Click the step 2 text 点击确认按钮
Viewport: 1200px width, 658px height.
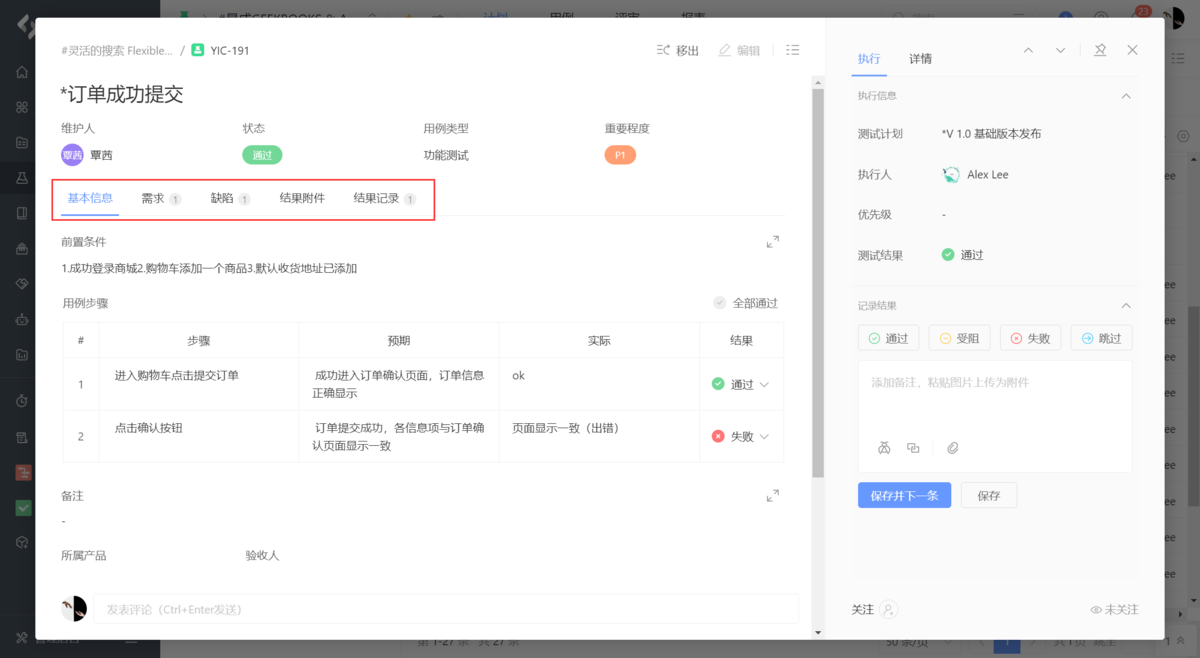[x=149, y=428]
